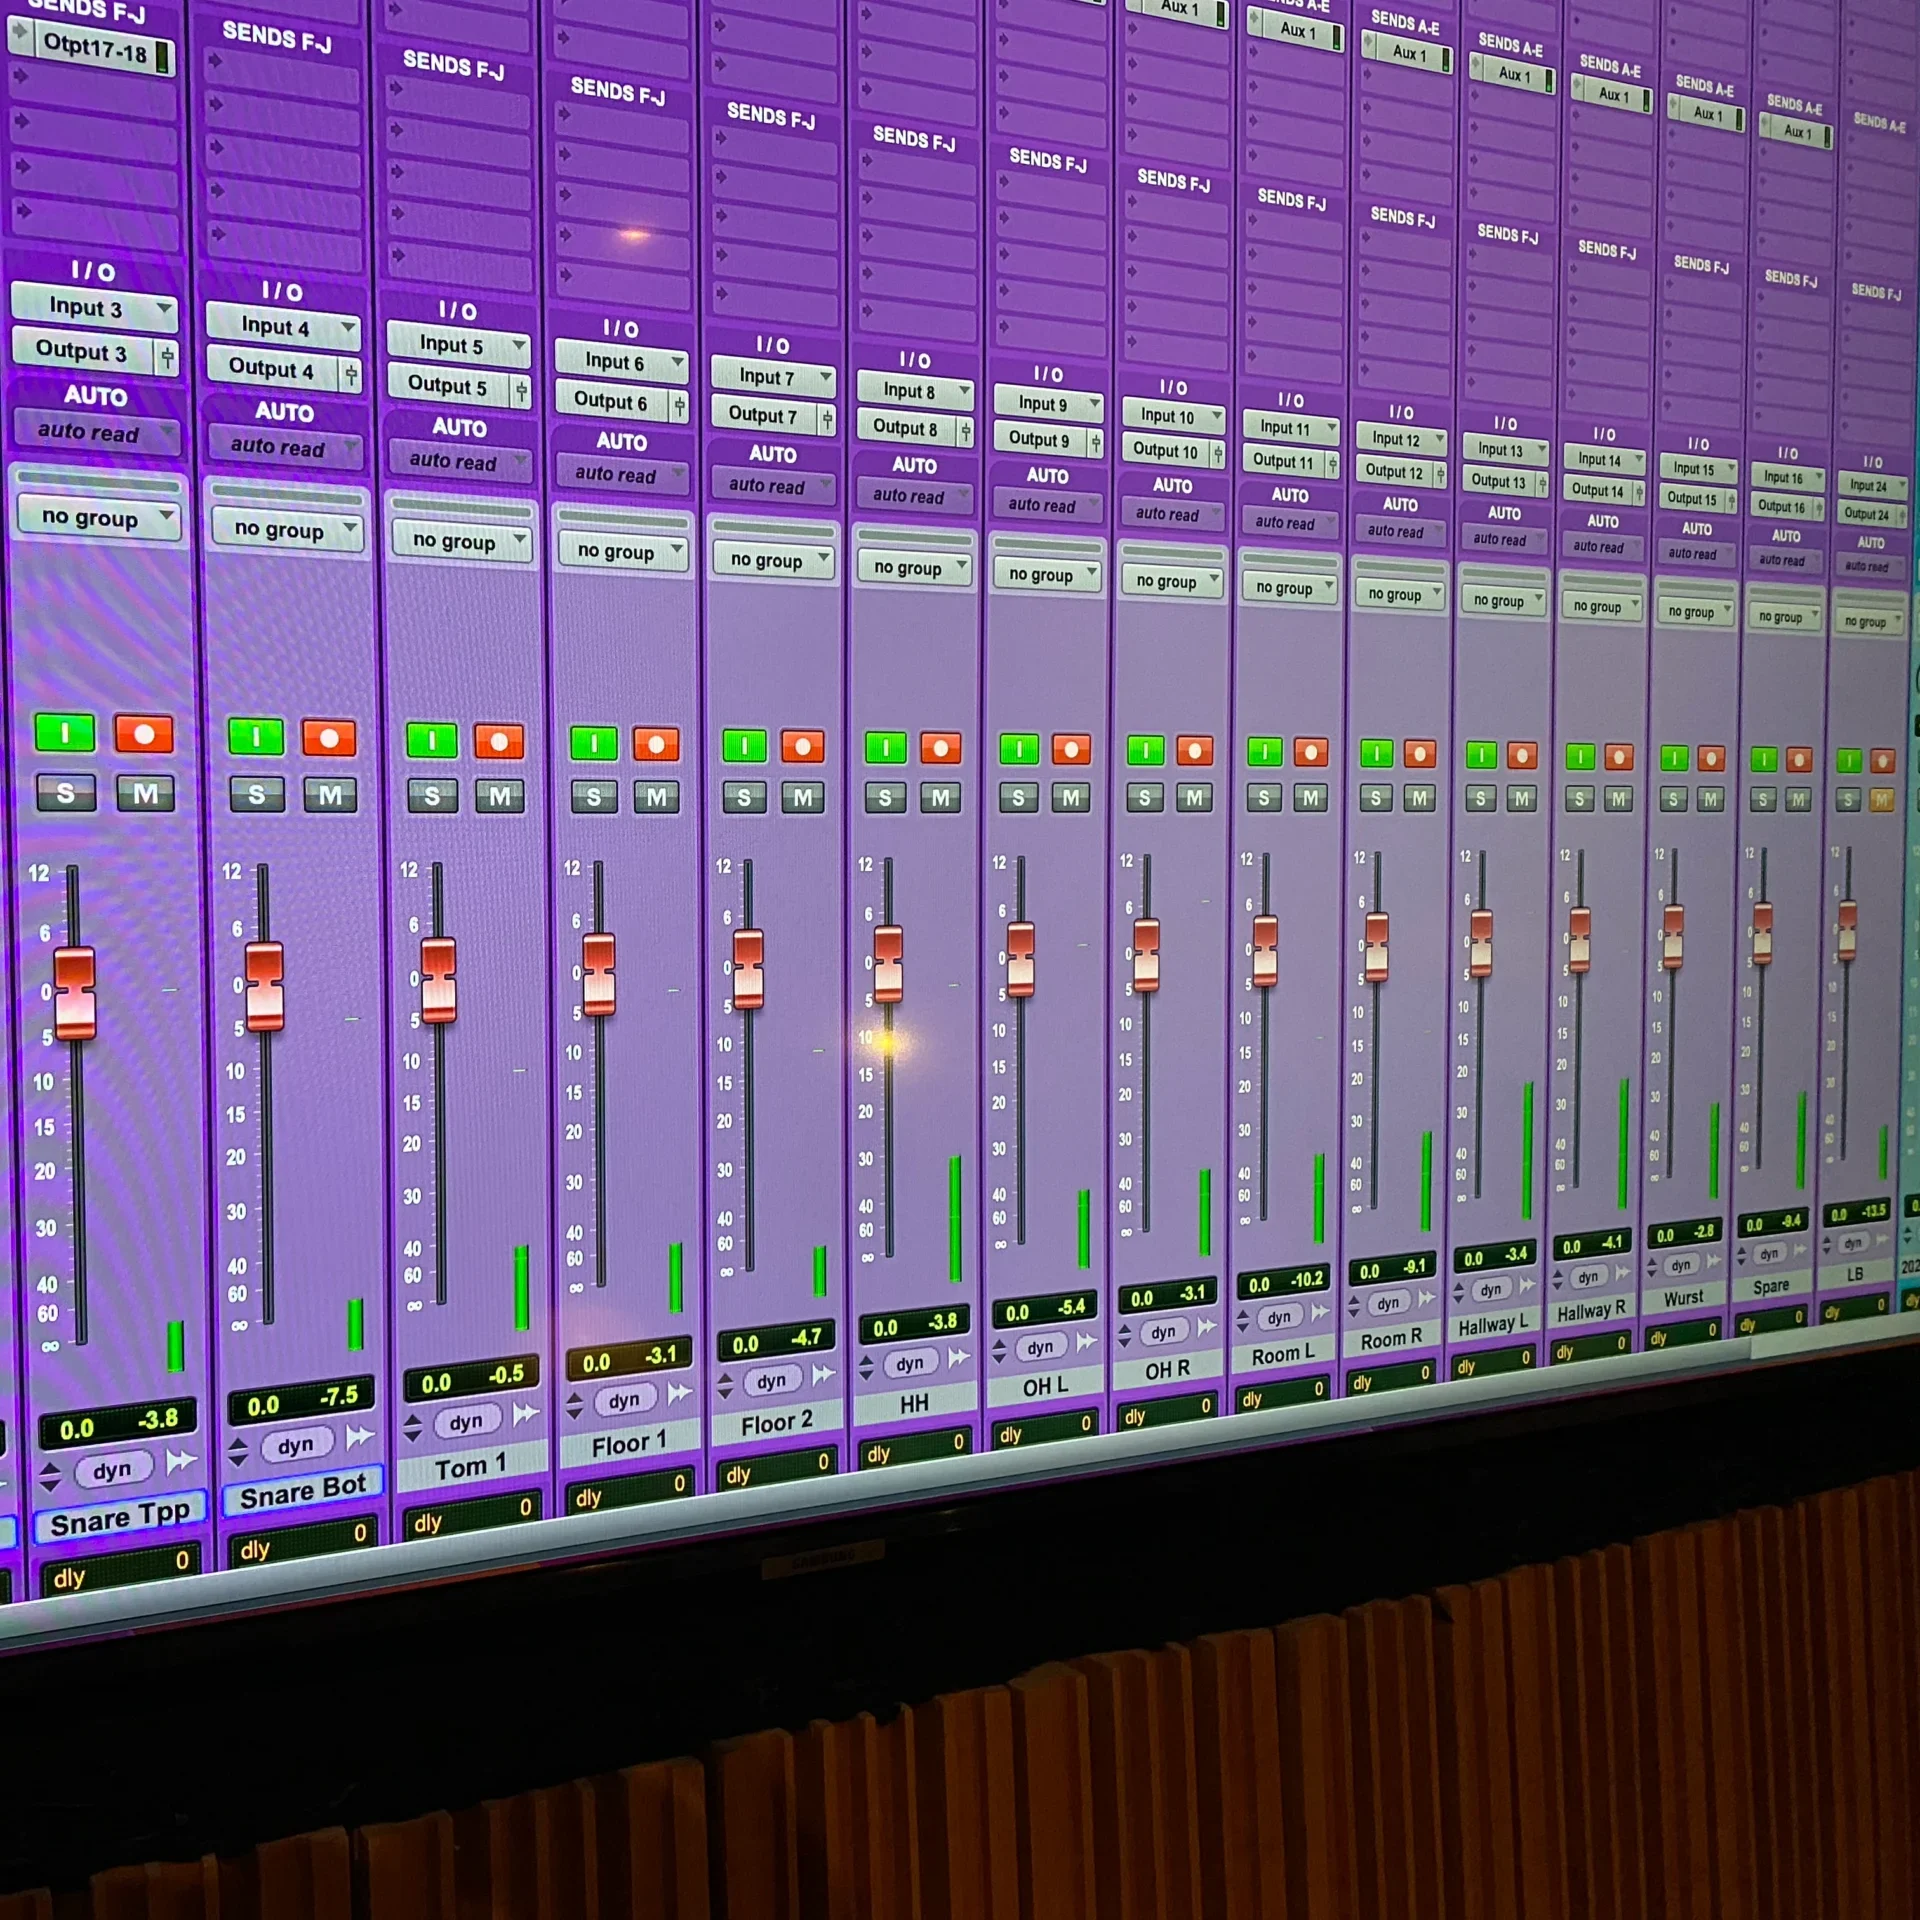Click the Otpt17-18 send button
This screenshot has height=1920, width=1920.
95,48
